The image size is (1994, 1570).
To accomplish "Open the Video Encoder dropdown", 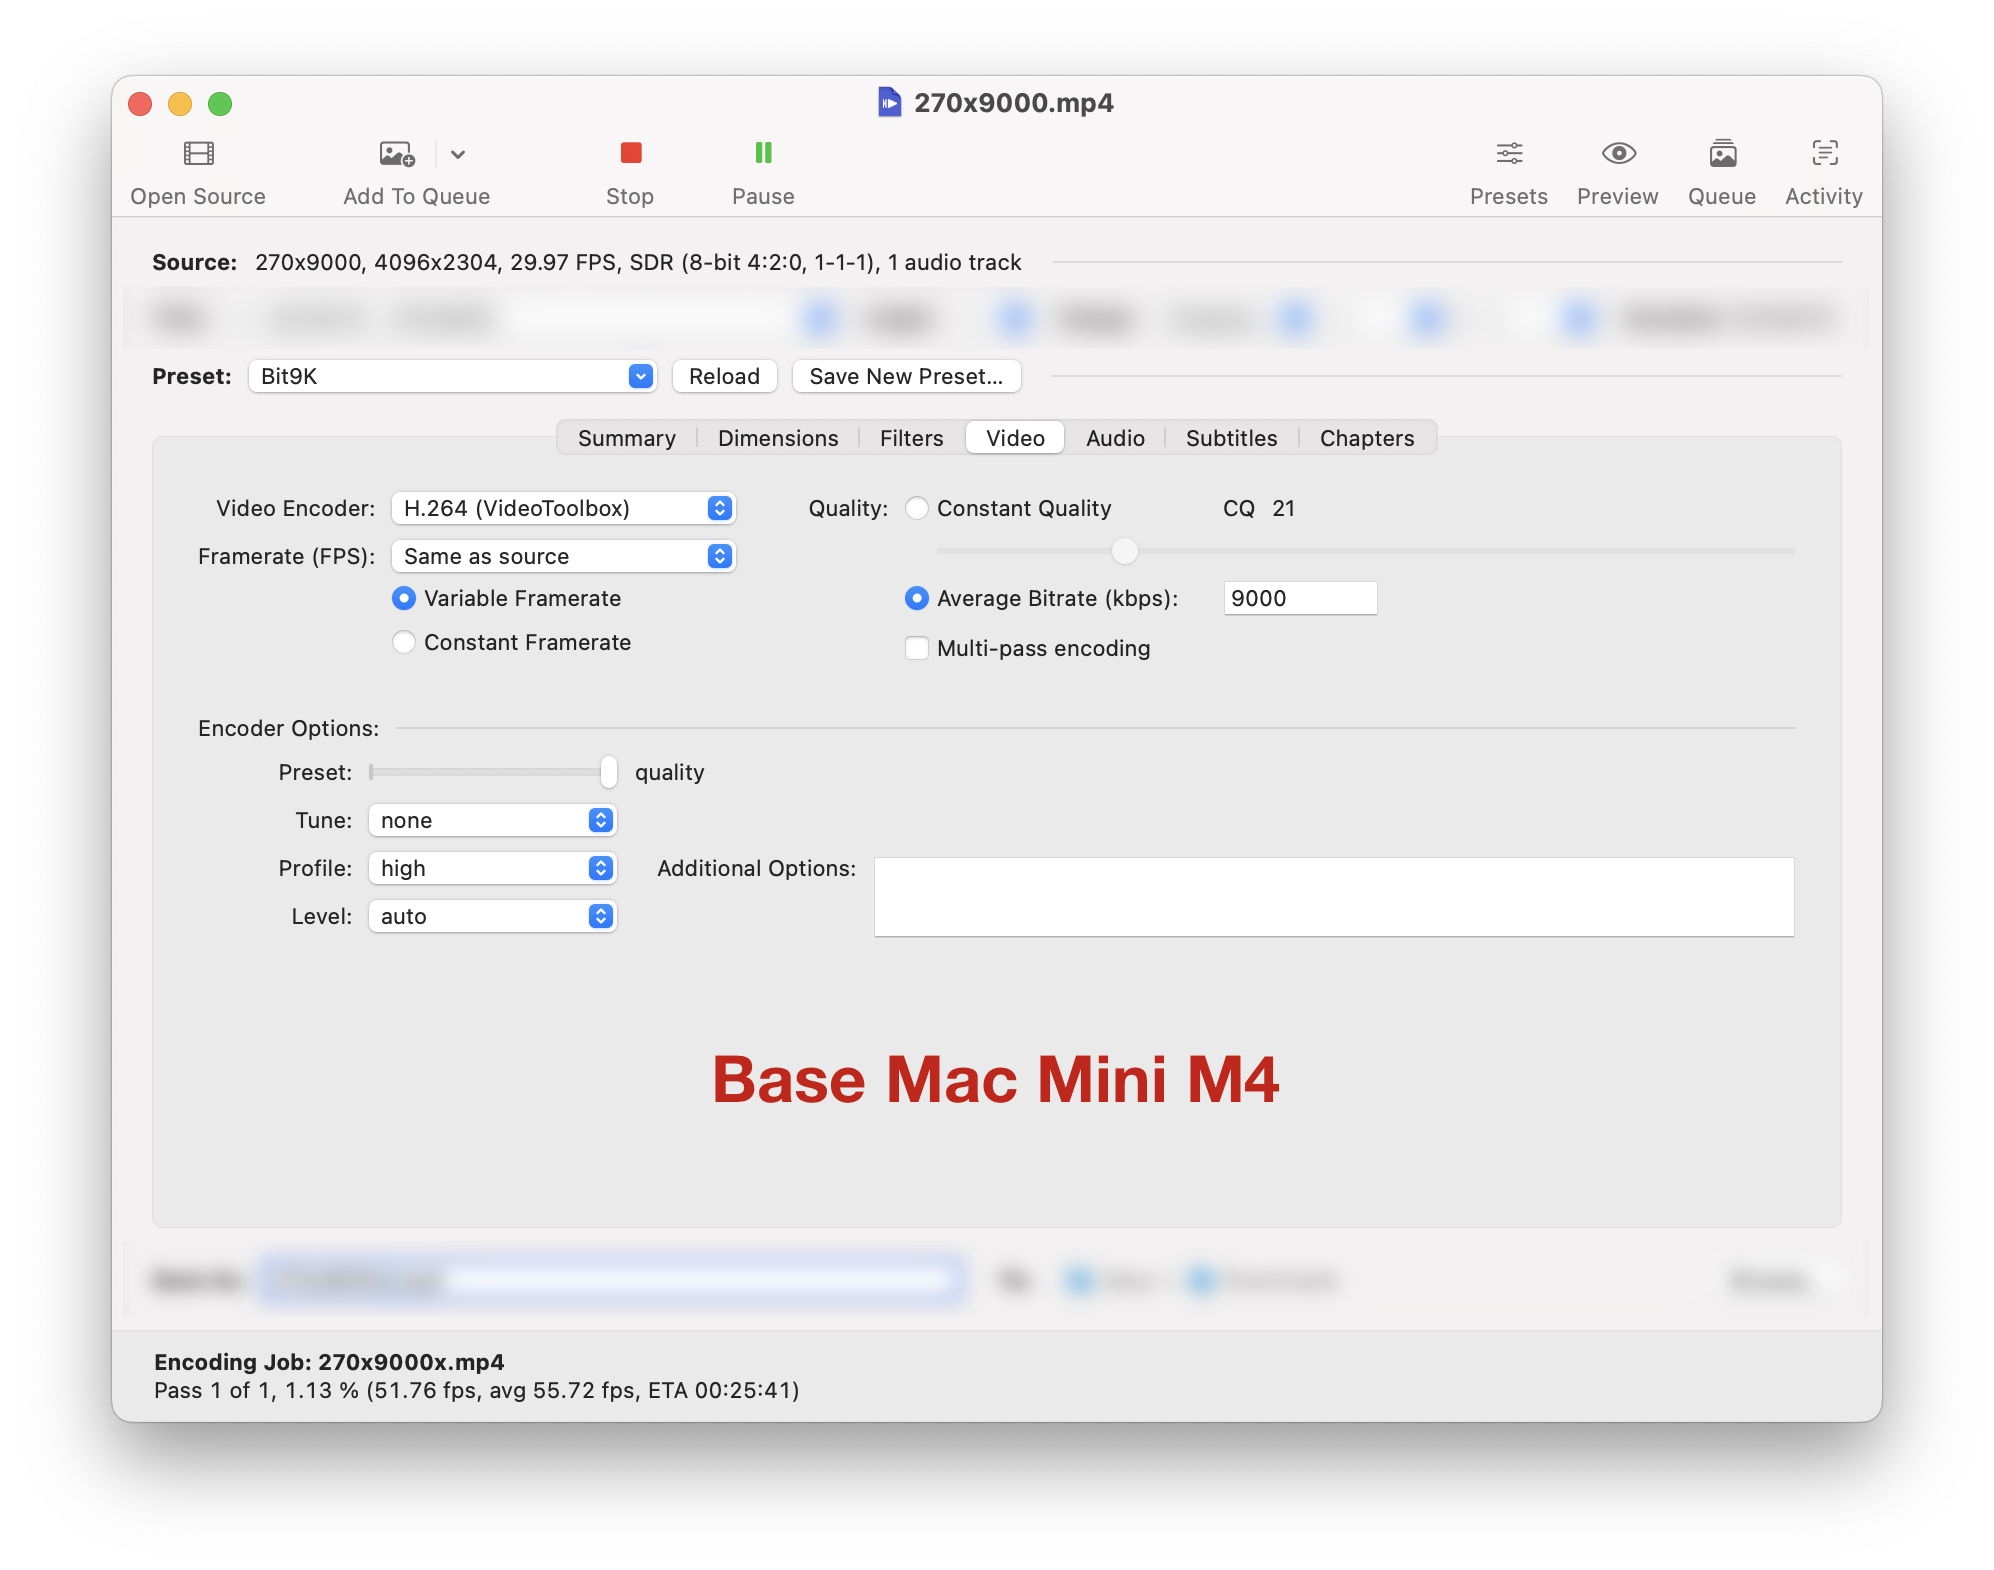I will tap(563, 508).
